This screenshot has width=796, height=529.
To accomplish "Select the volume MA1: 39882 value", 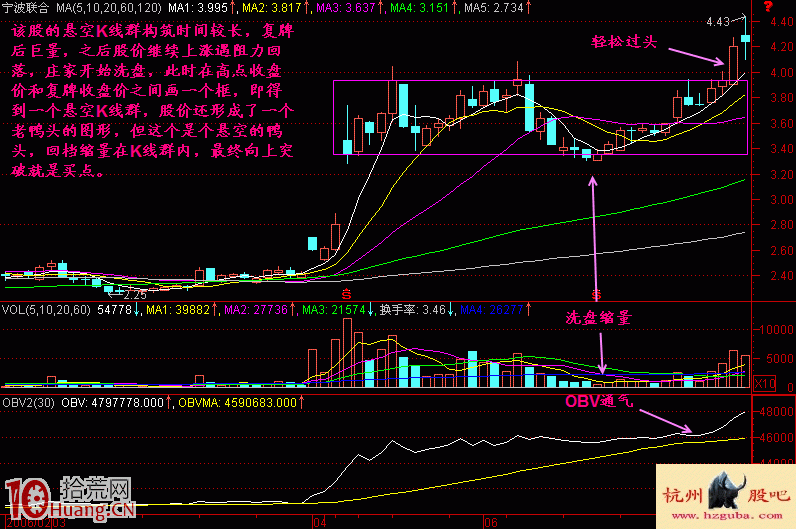I will [178, 309].
